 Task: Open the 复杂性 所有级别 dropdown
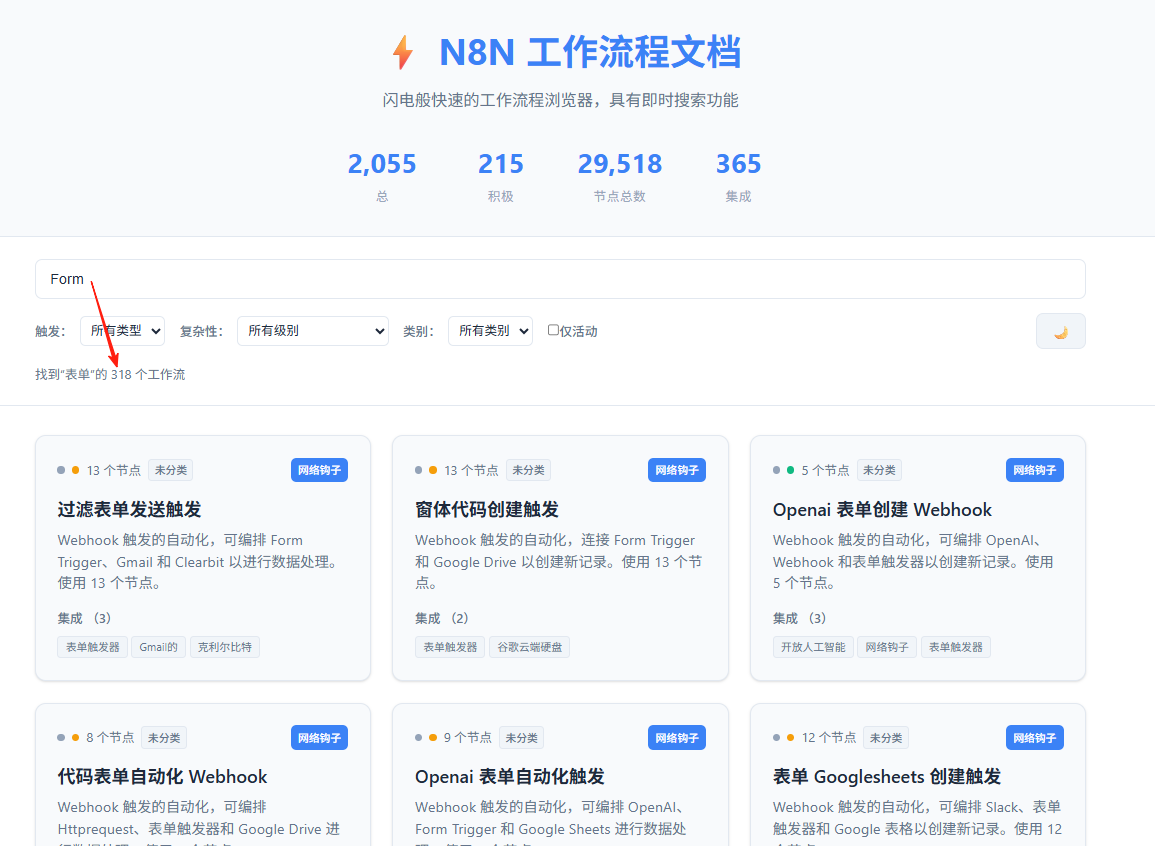312,331
